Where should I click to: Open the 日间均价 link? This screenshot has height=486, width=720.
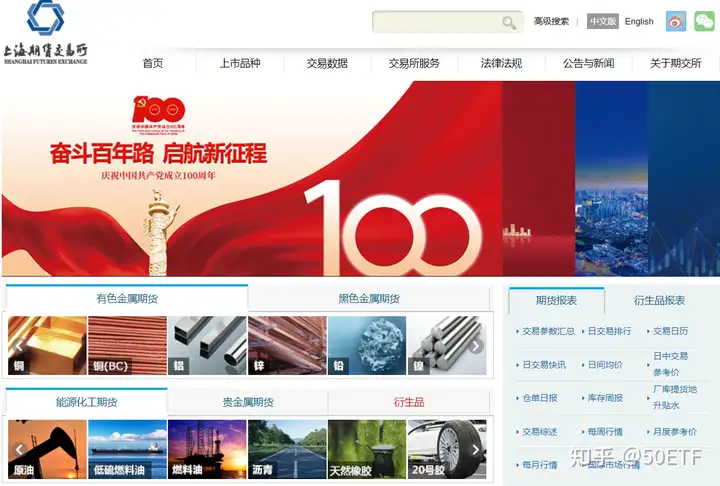point(605,365)
